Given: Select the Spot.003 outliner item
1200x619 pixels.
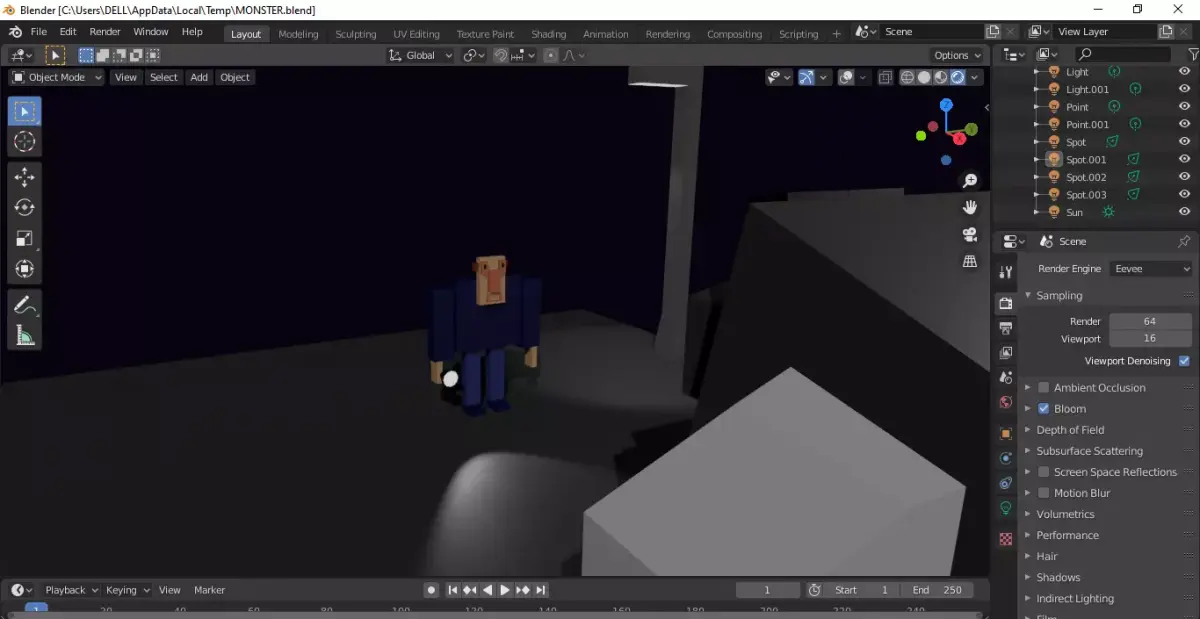Looking at the screenshot, I should pos(1086,195).
